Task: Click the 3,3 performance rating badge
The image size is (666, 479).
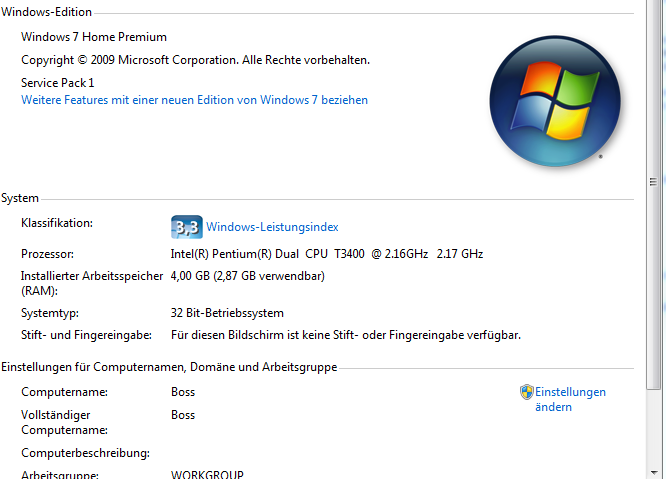Action: tap(186, 227)
